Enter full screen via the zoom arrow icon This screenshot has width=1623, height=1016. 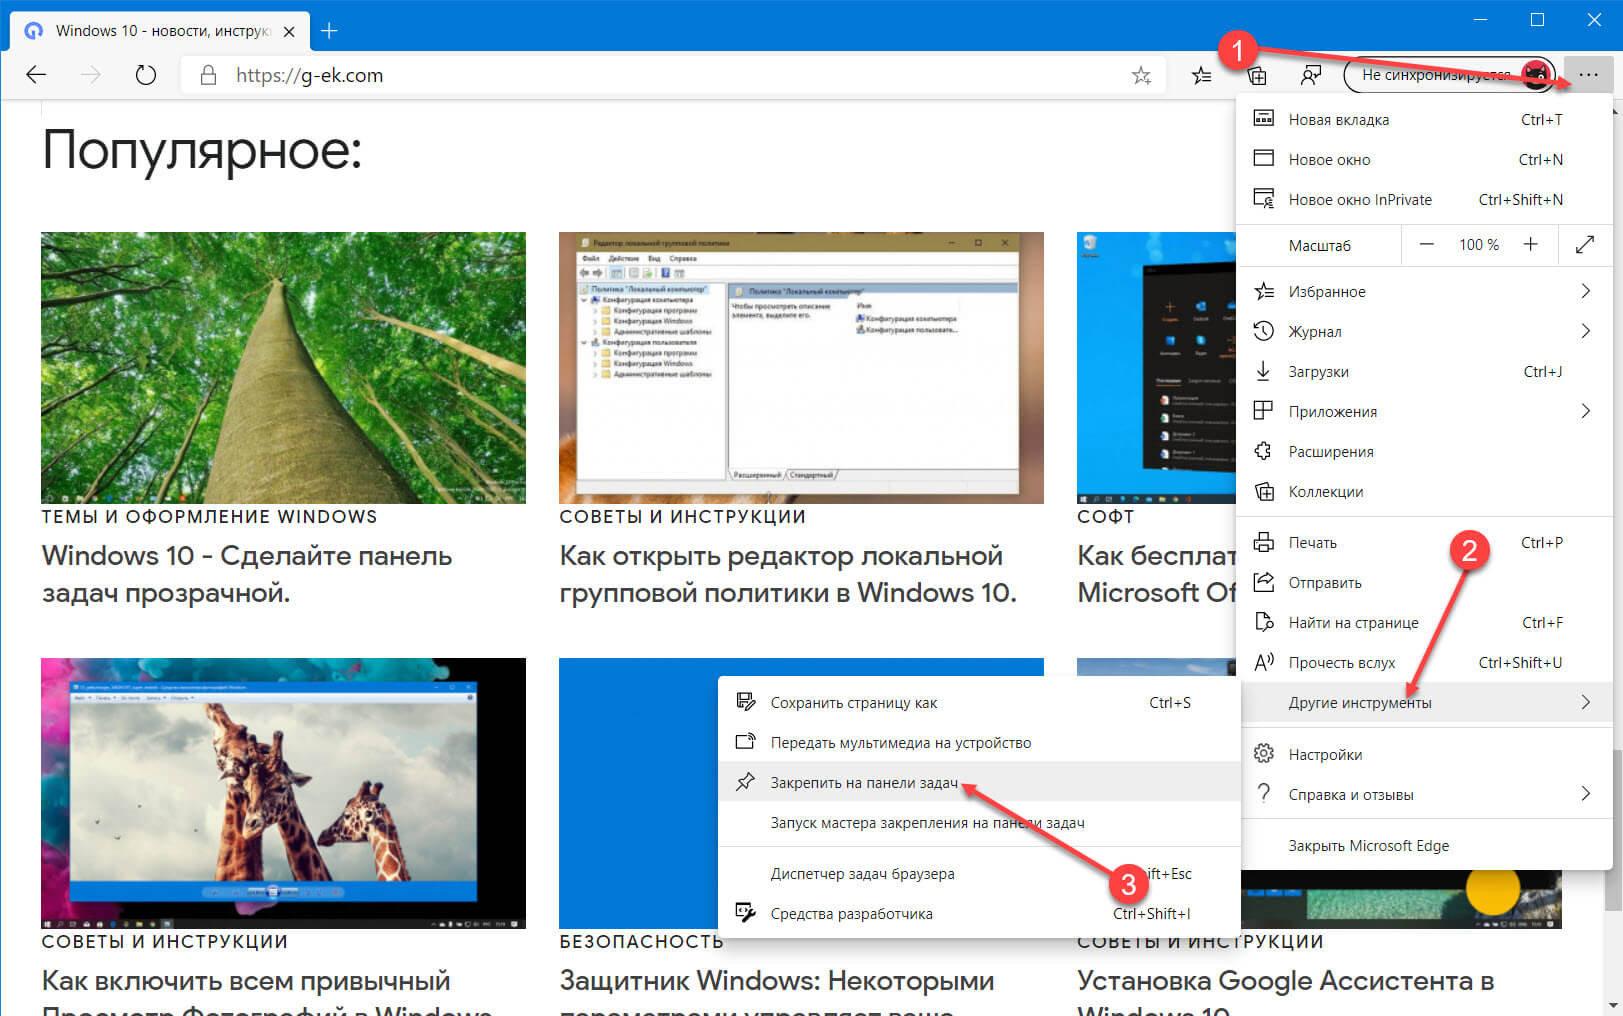[x=1585, y=244]
